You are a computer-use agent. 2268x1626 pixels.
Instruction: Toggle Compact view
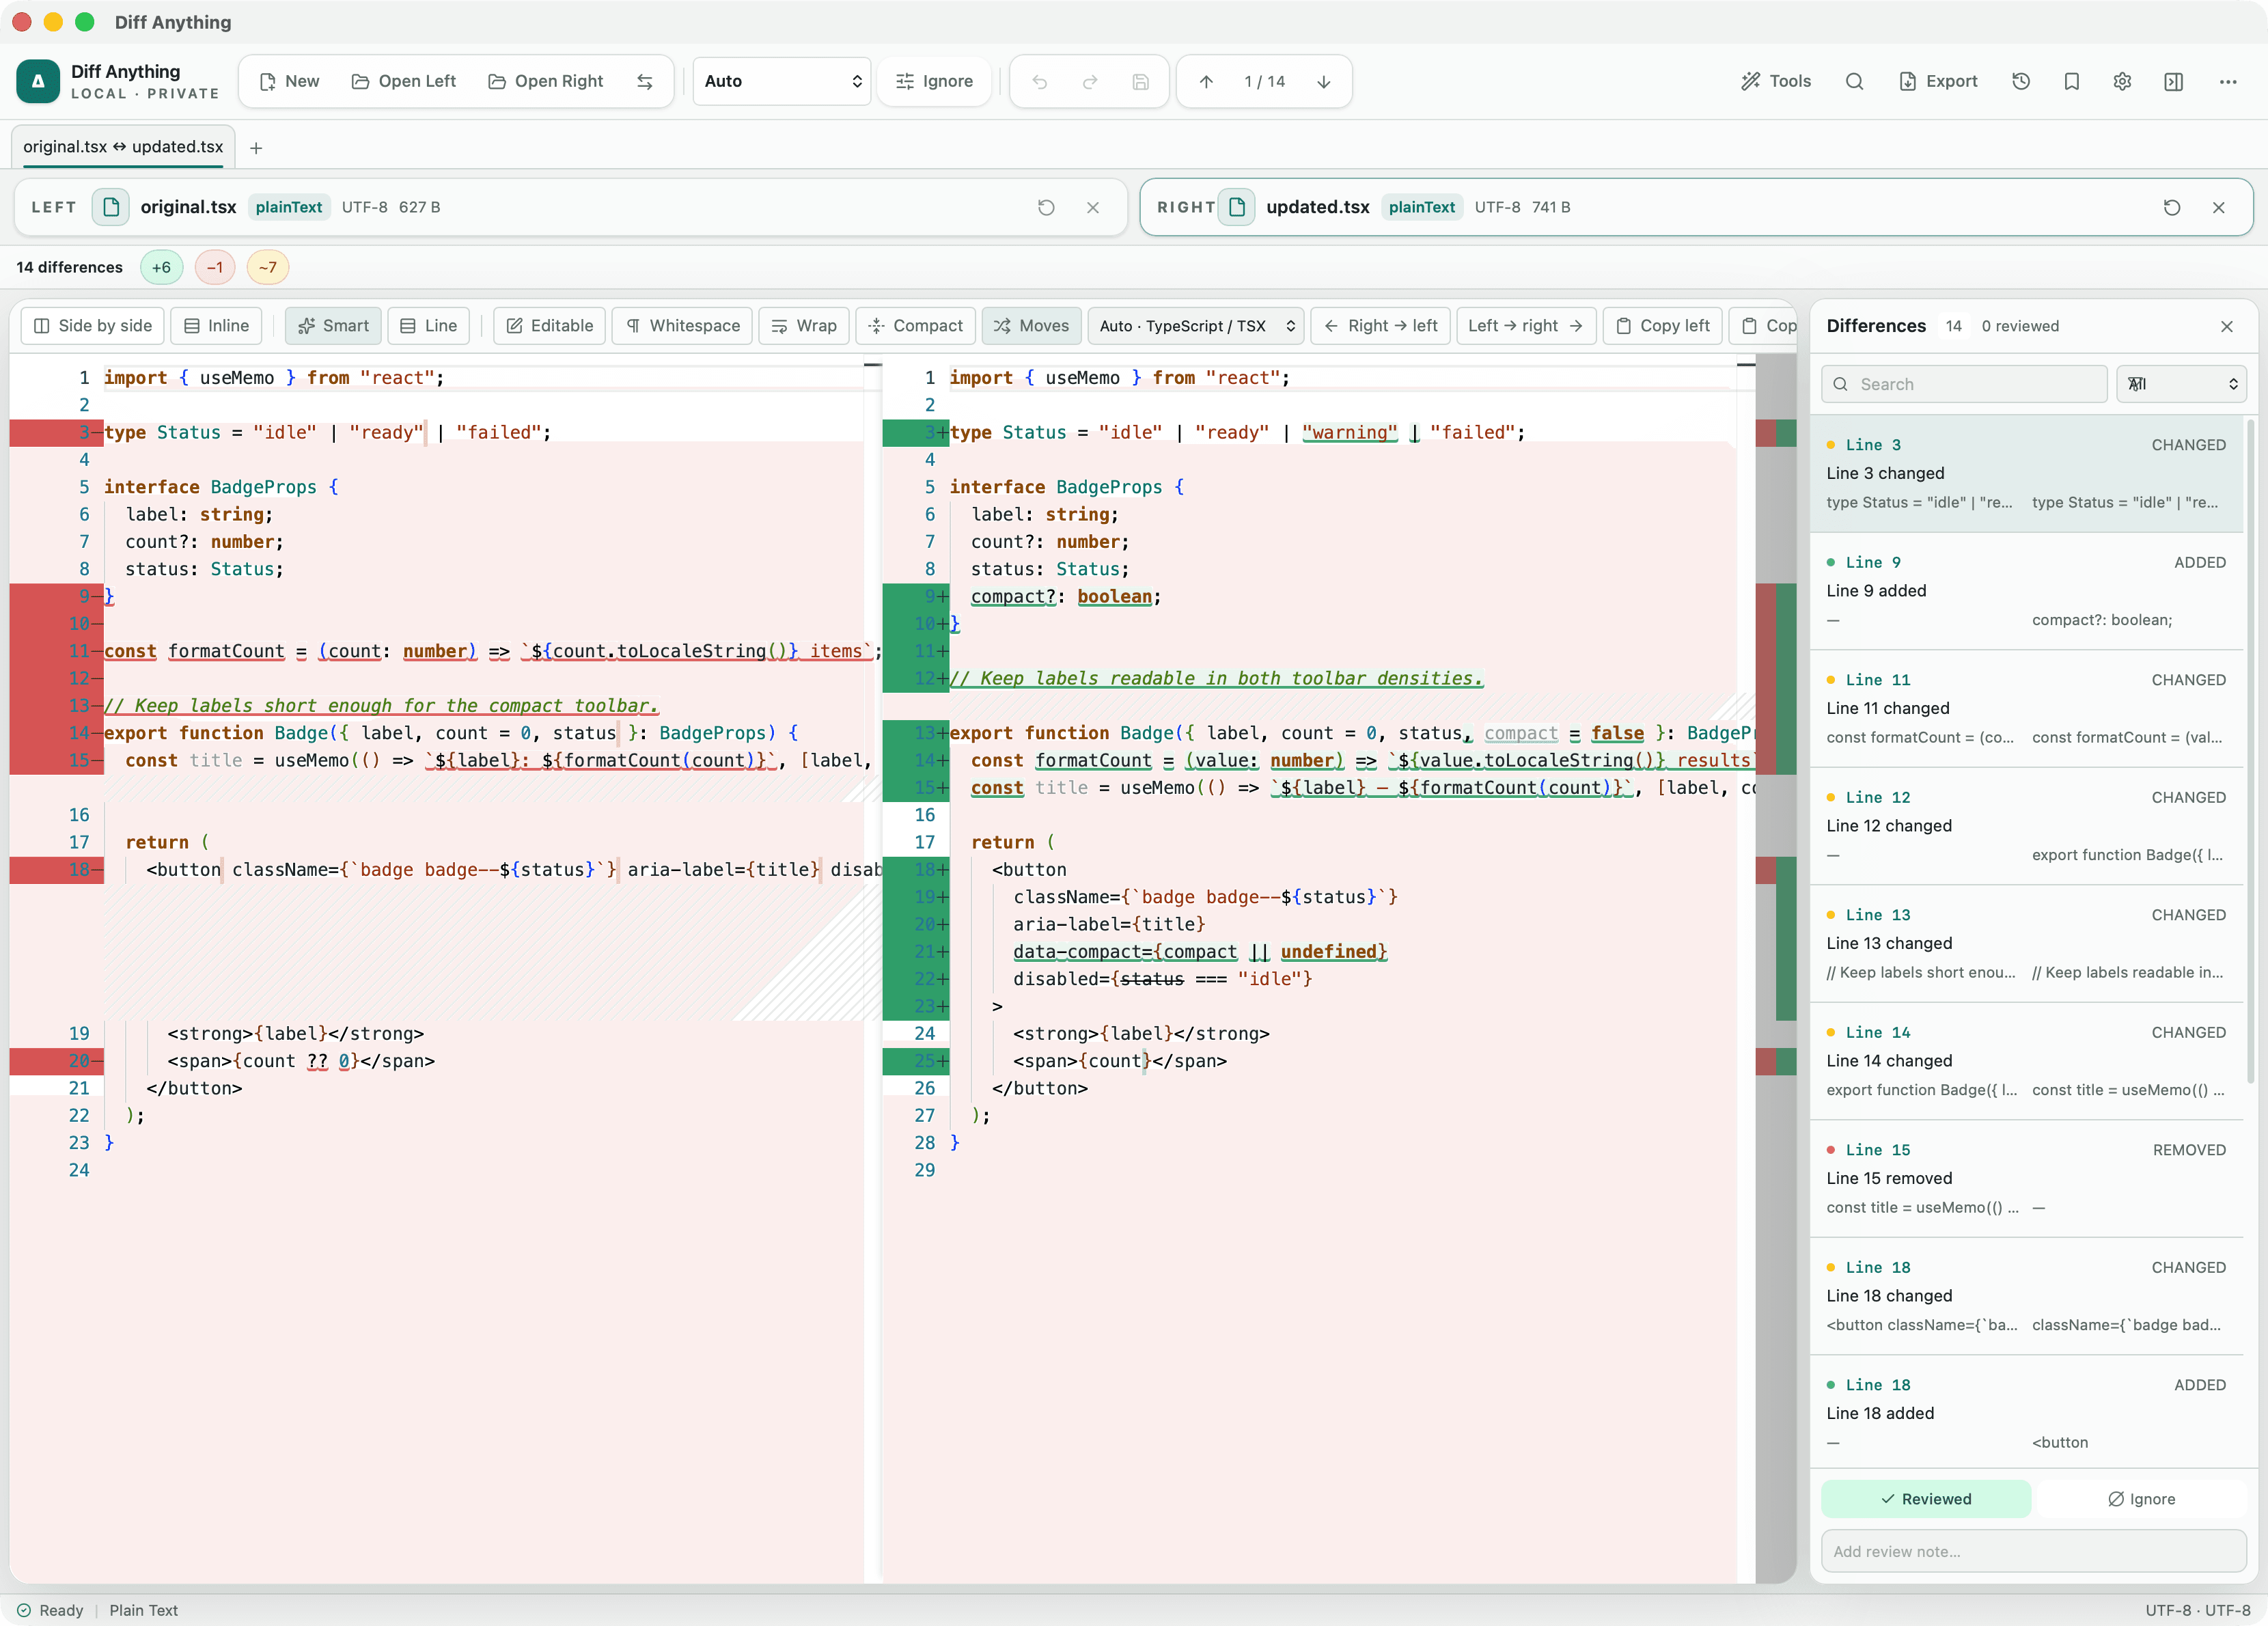click(x=915, y=326)
